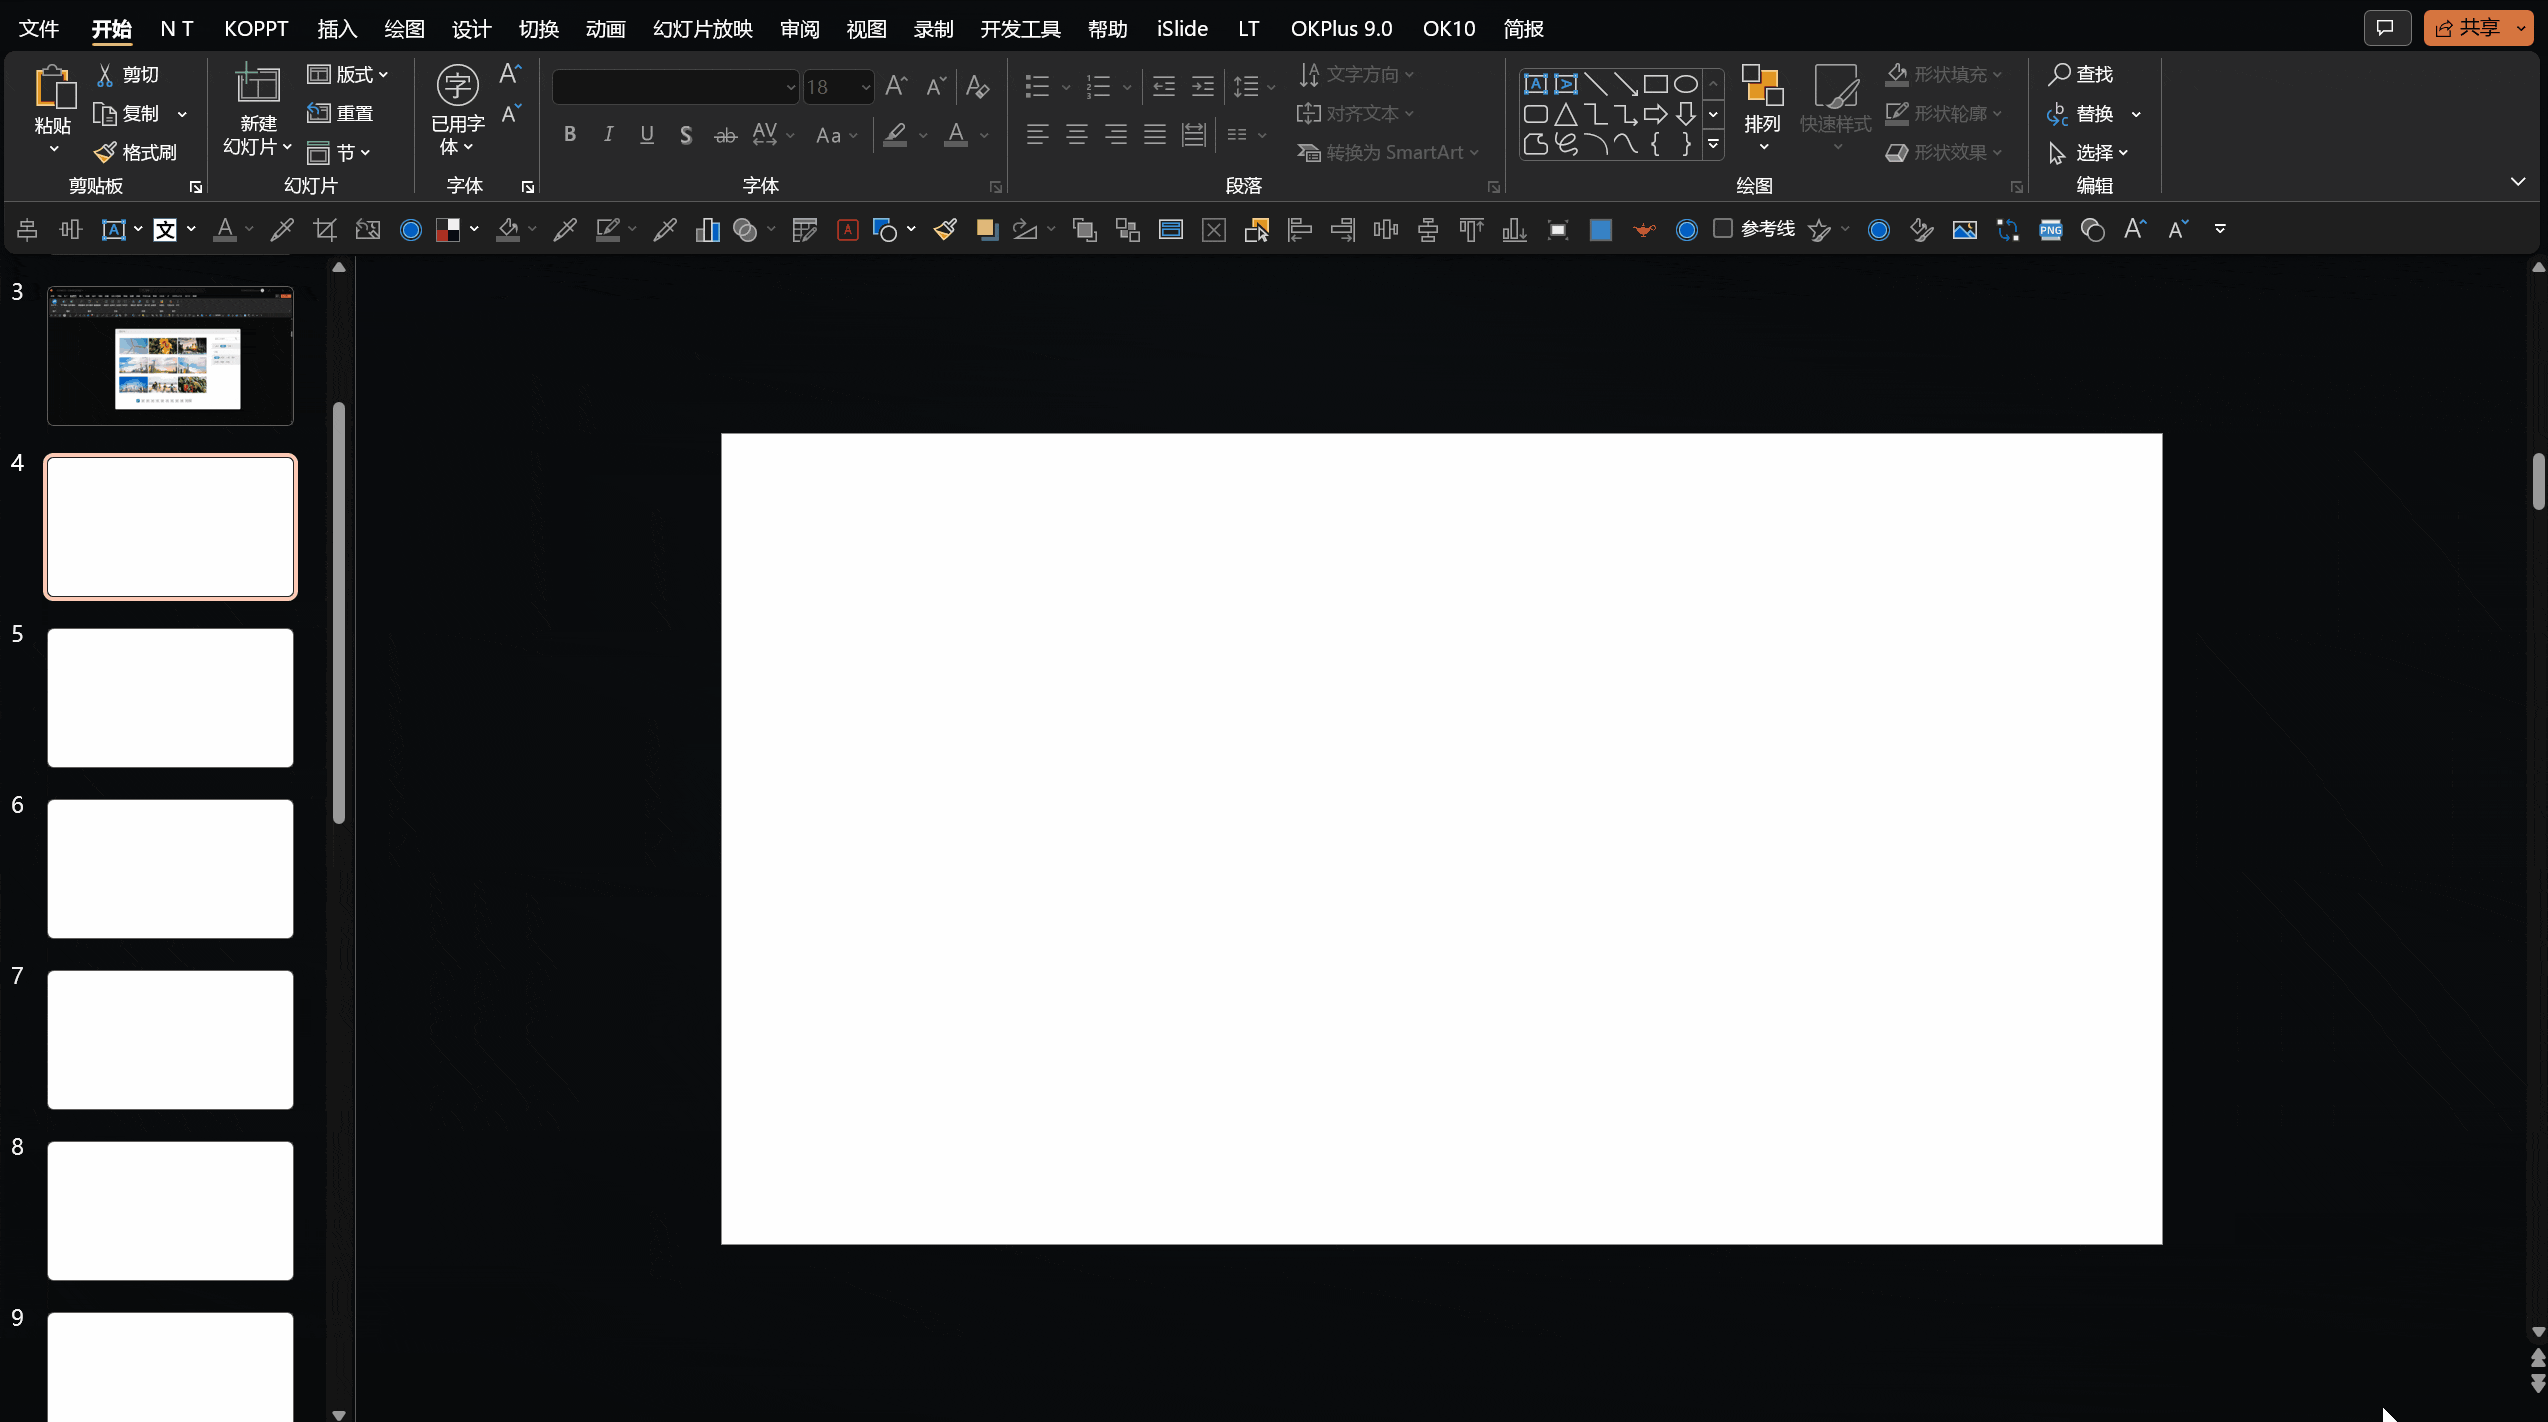Collapse the ribbon with the chevron

tap(2517, 181)
